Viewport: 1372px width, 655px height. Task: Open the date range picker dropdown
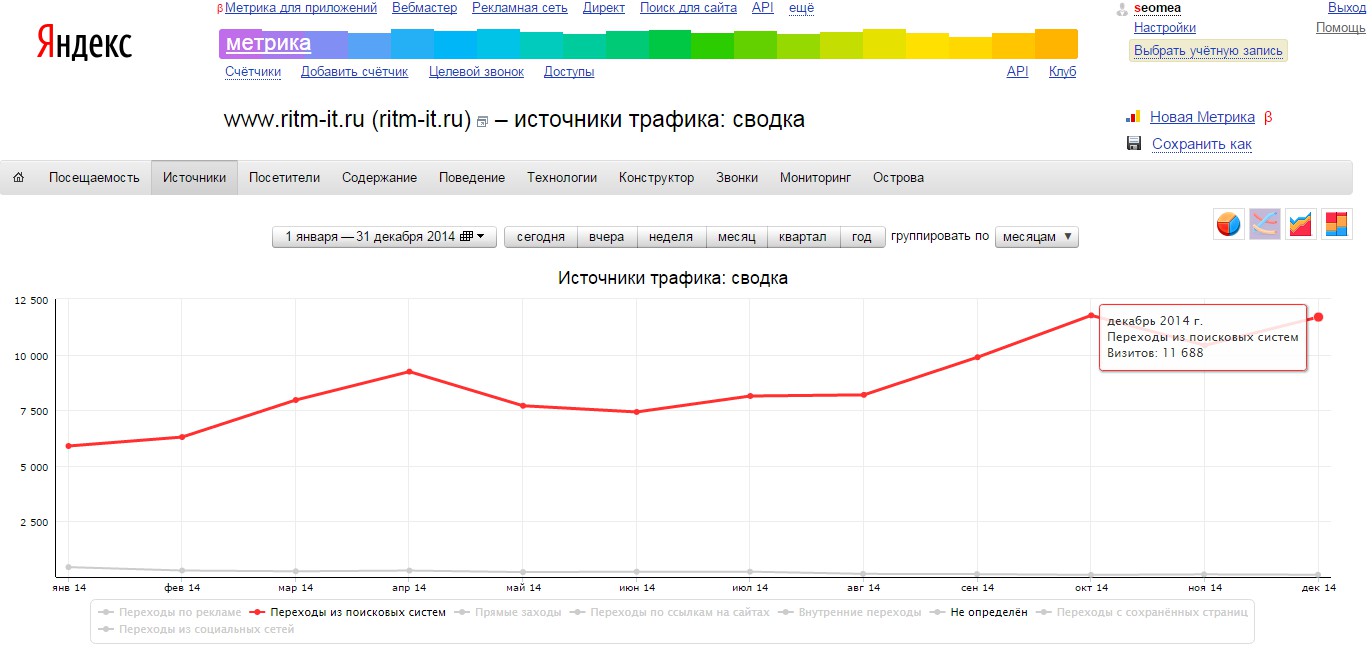point(384,237)
